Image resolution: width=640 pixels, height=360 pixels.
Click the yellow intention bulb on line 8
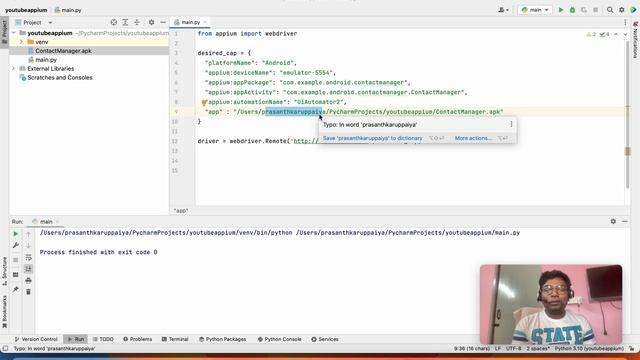pos(204,103)
